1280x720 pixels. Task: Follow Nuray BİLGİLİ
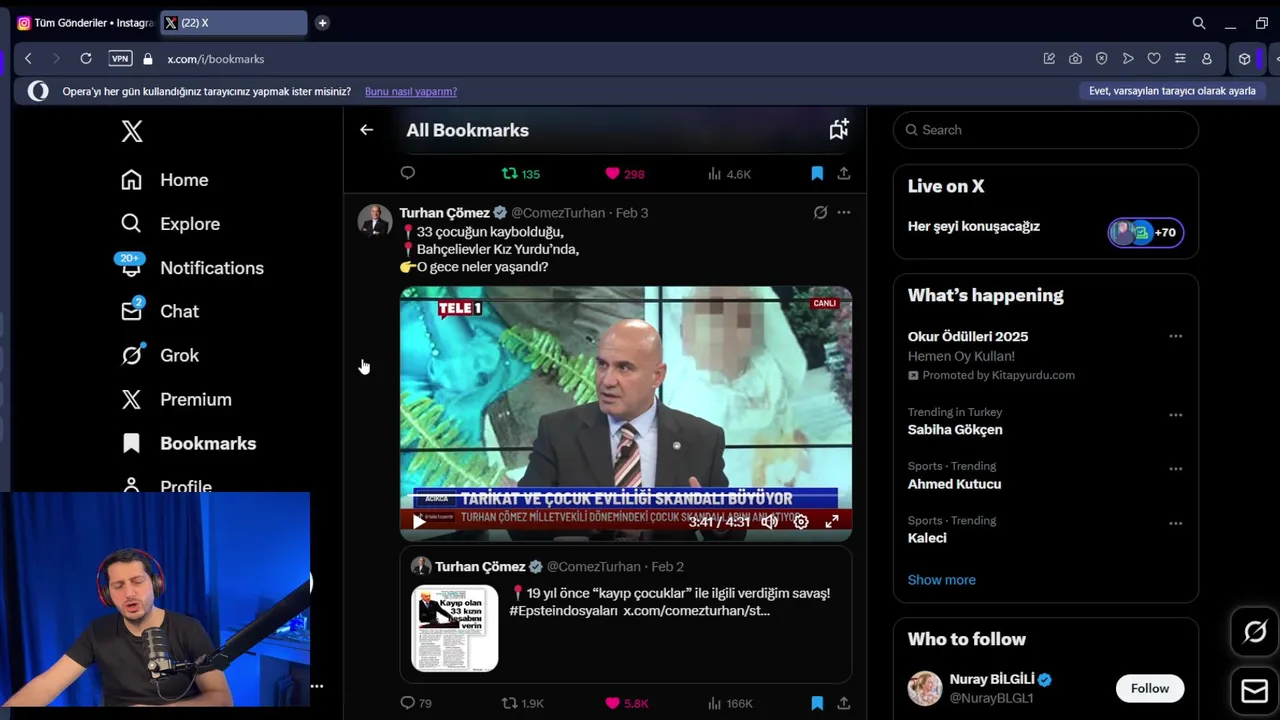click(x=1150, y=688)
